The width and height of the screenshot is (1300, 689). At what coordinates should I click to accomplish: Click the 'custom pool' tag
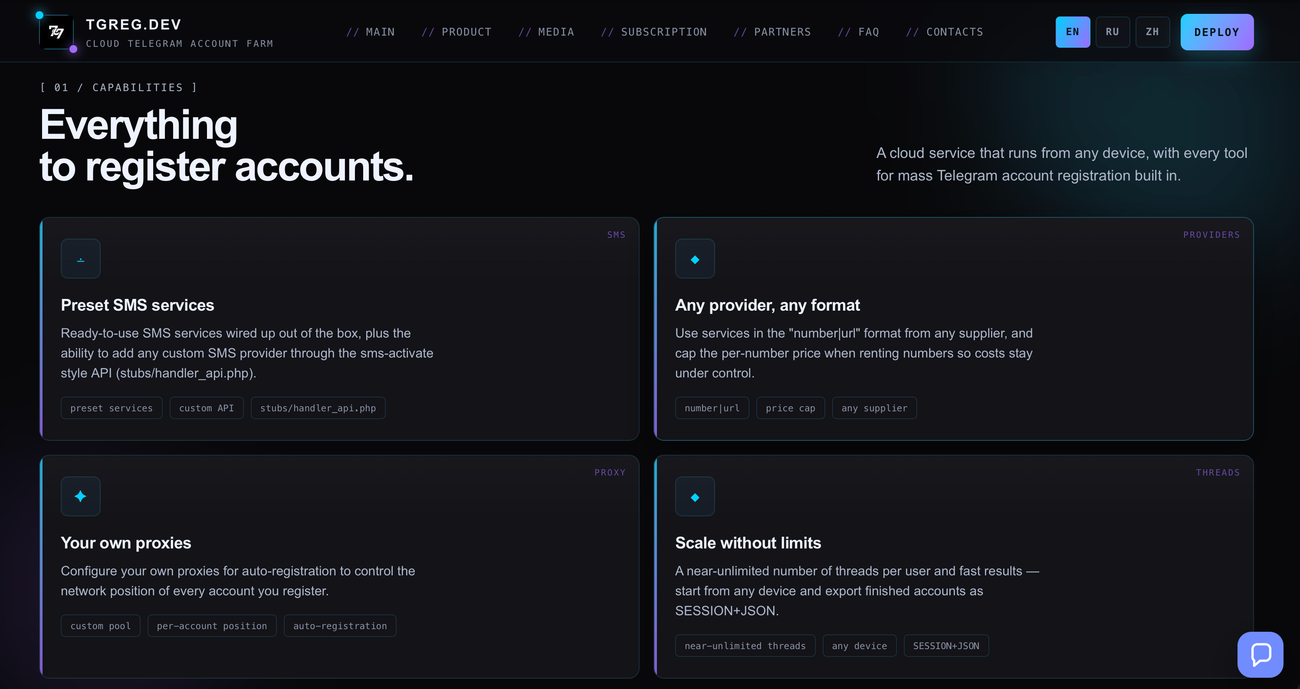(101, 626)
